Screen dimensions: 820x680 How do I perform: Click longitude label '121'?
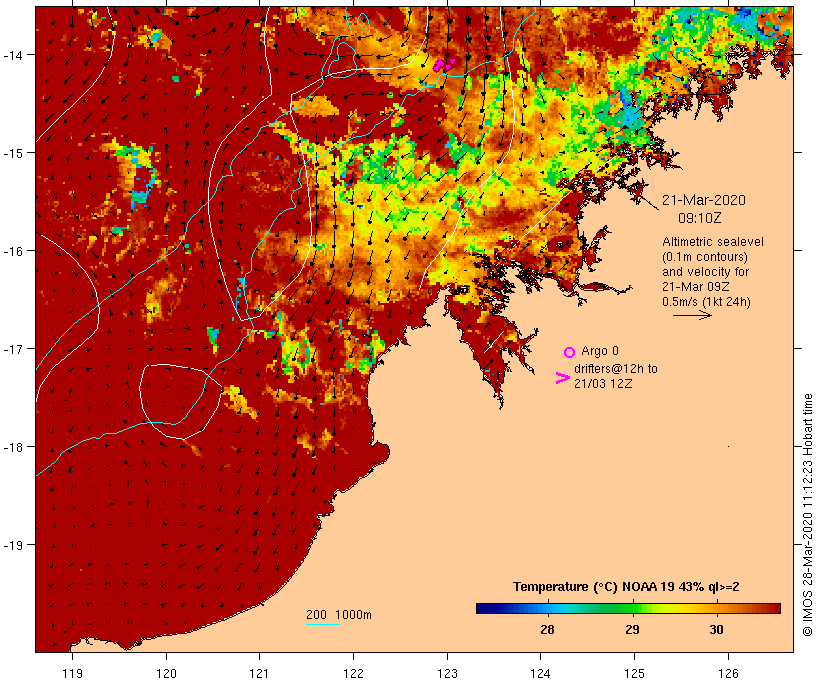pyautogui.click(x=259, y=674)
